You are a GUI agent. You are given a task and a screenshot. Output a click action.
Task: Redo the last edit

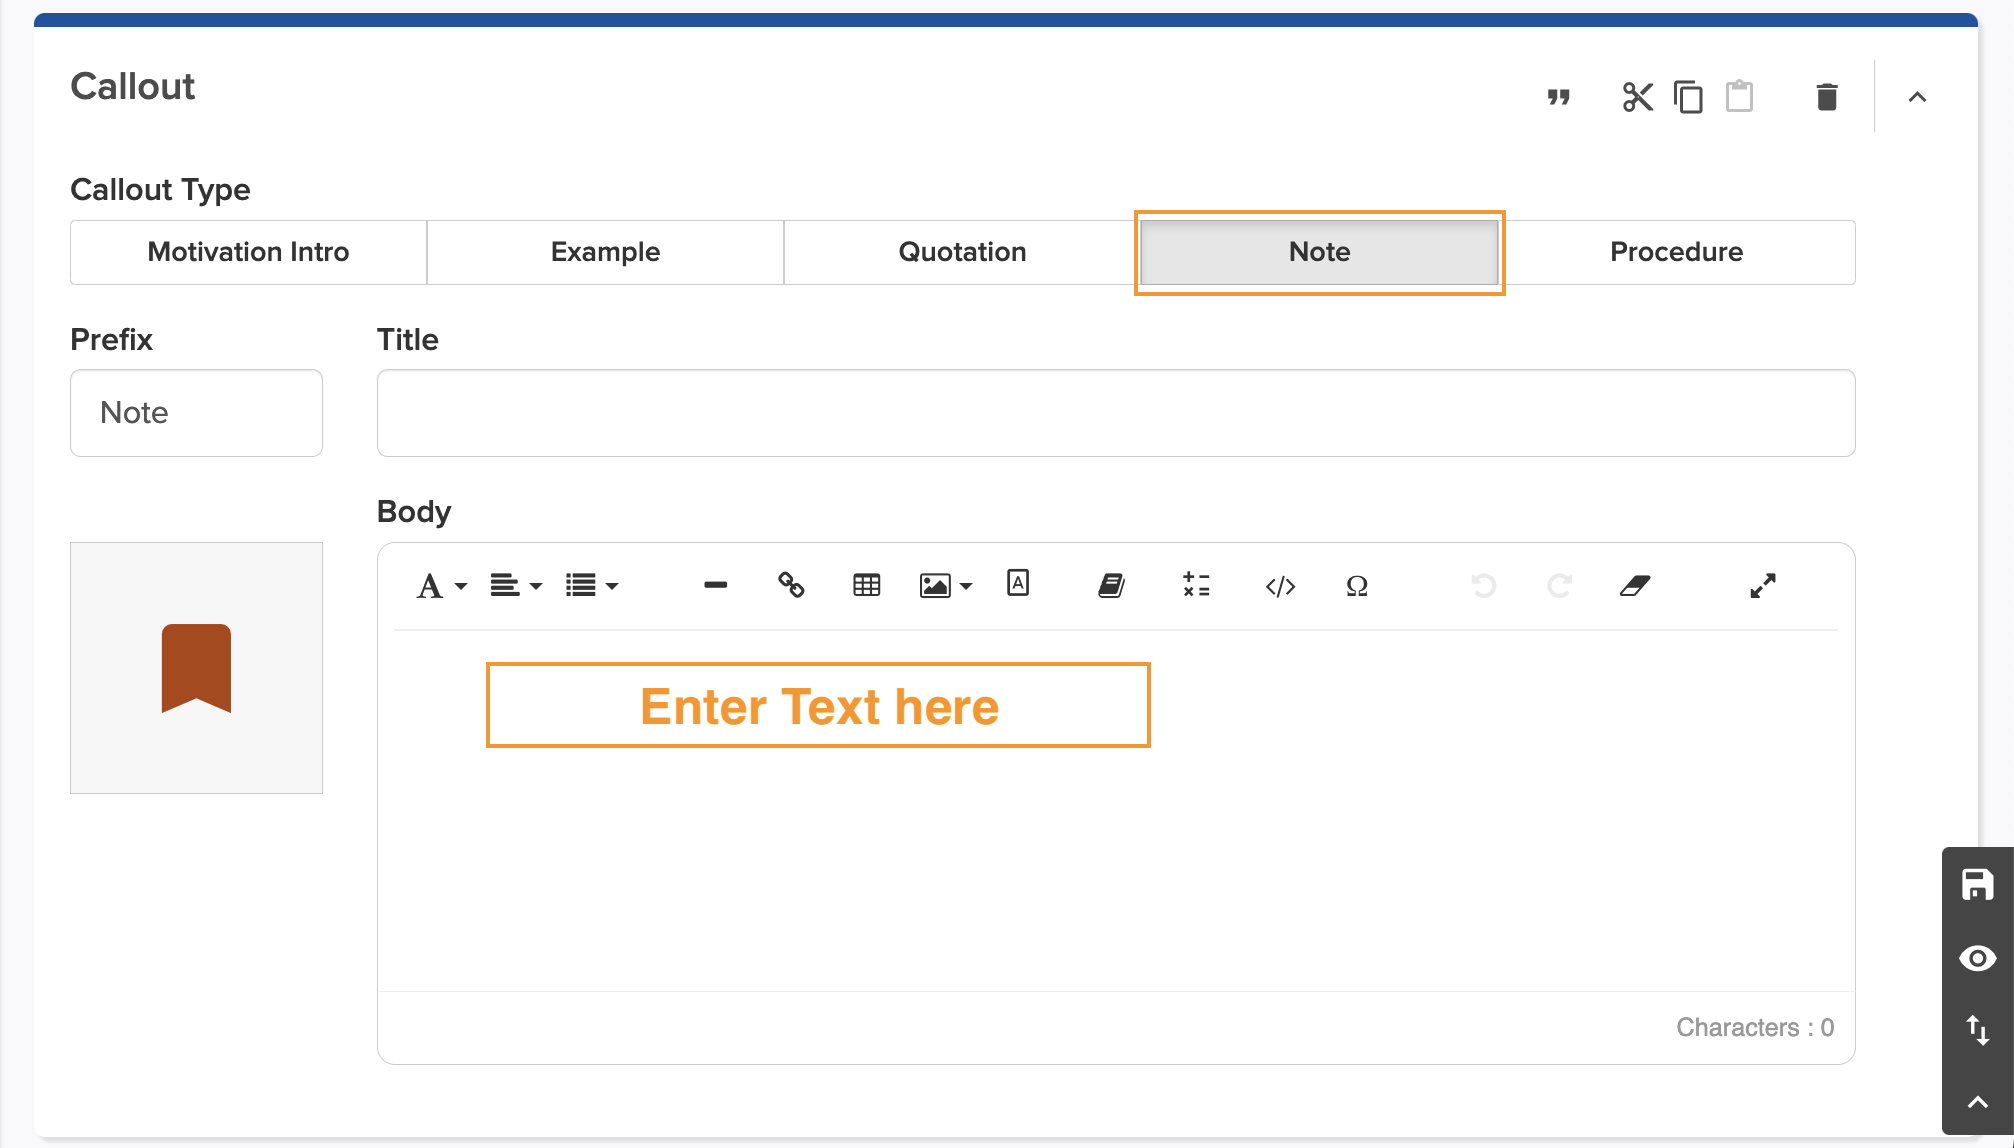(x=1559, y=586)
